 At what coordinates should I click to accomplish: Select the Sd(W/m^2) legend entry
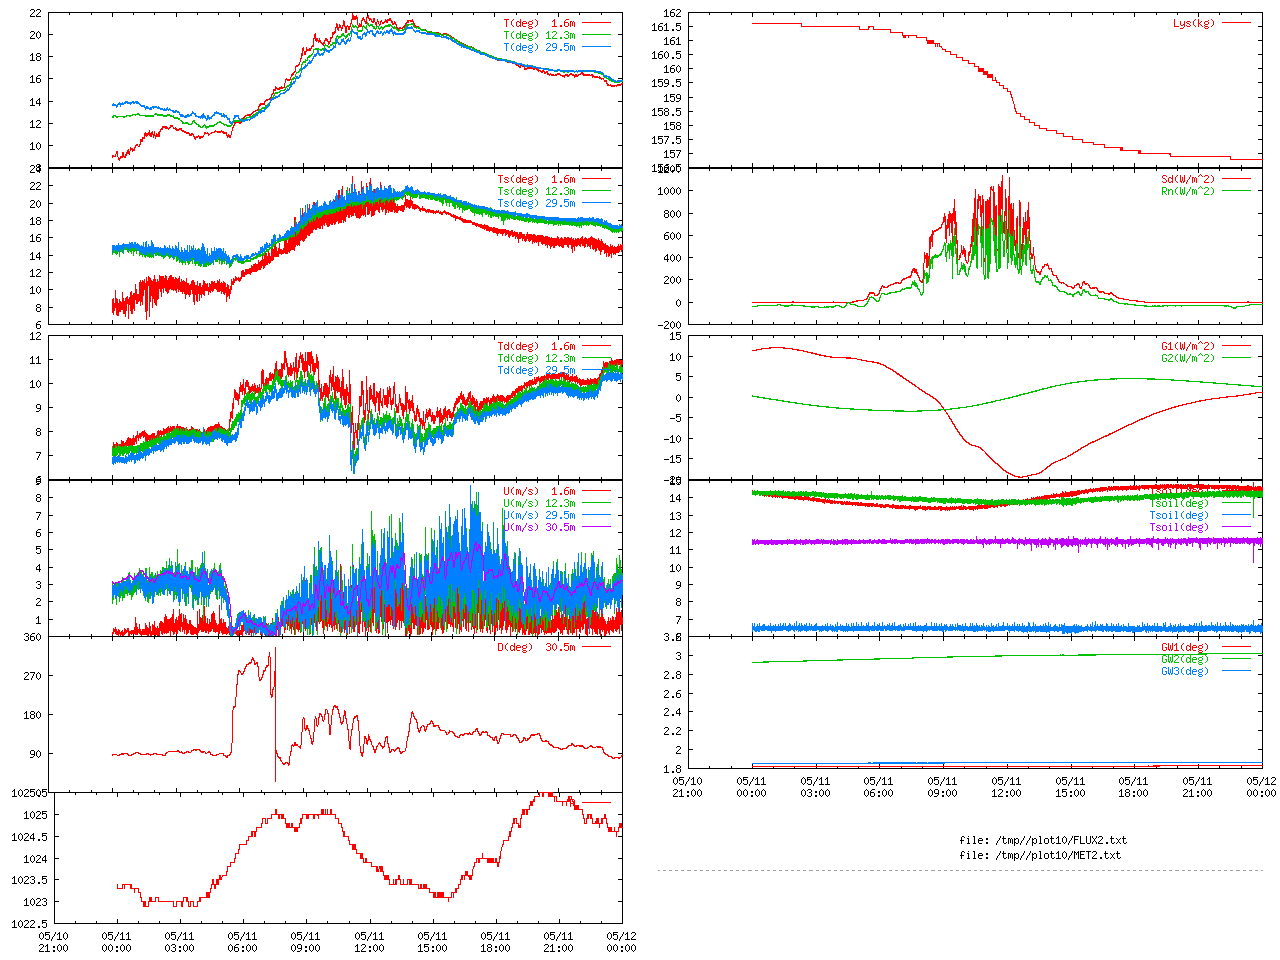1188,180
